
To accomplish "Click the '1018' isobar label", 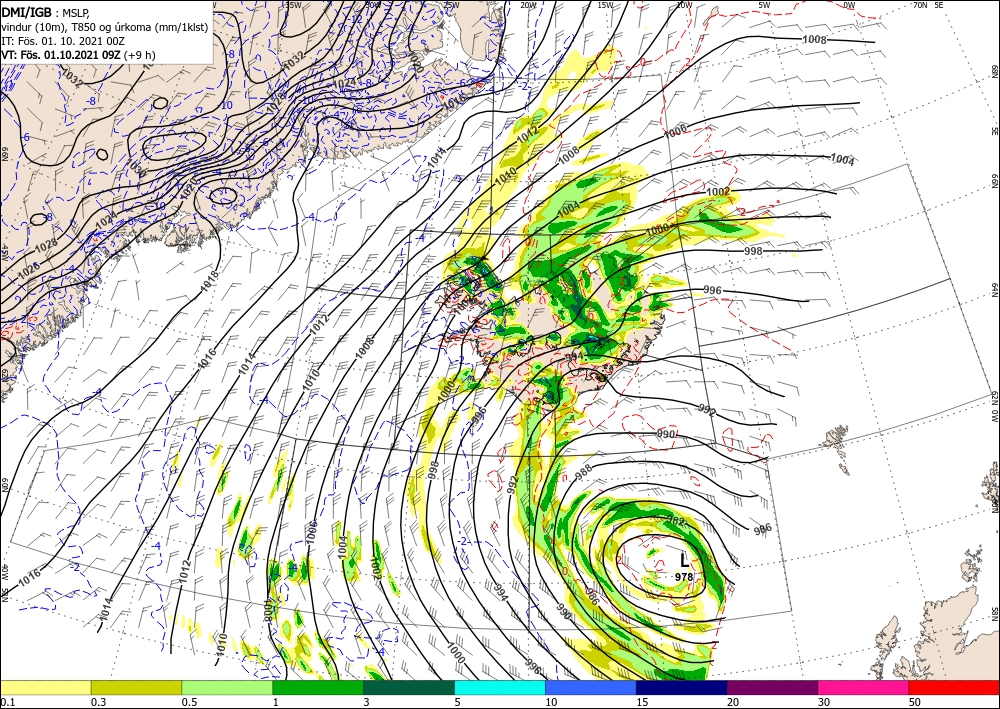I will point(209,281).
